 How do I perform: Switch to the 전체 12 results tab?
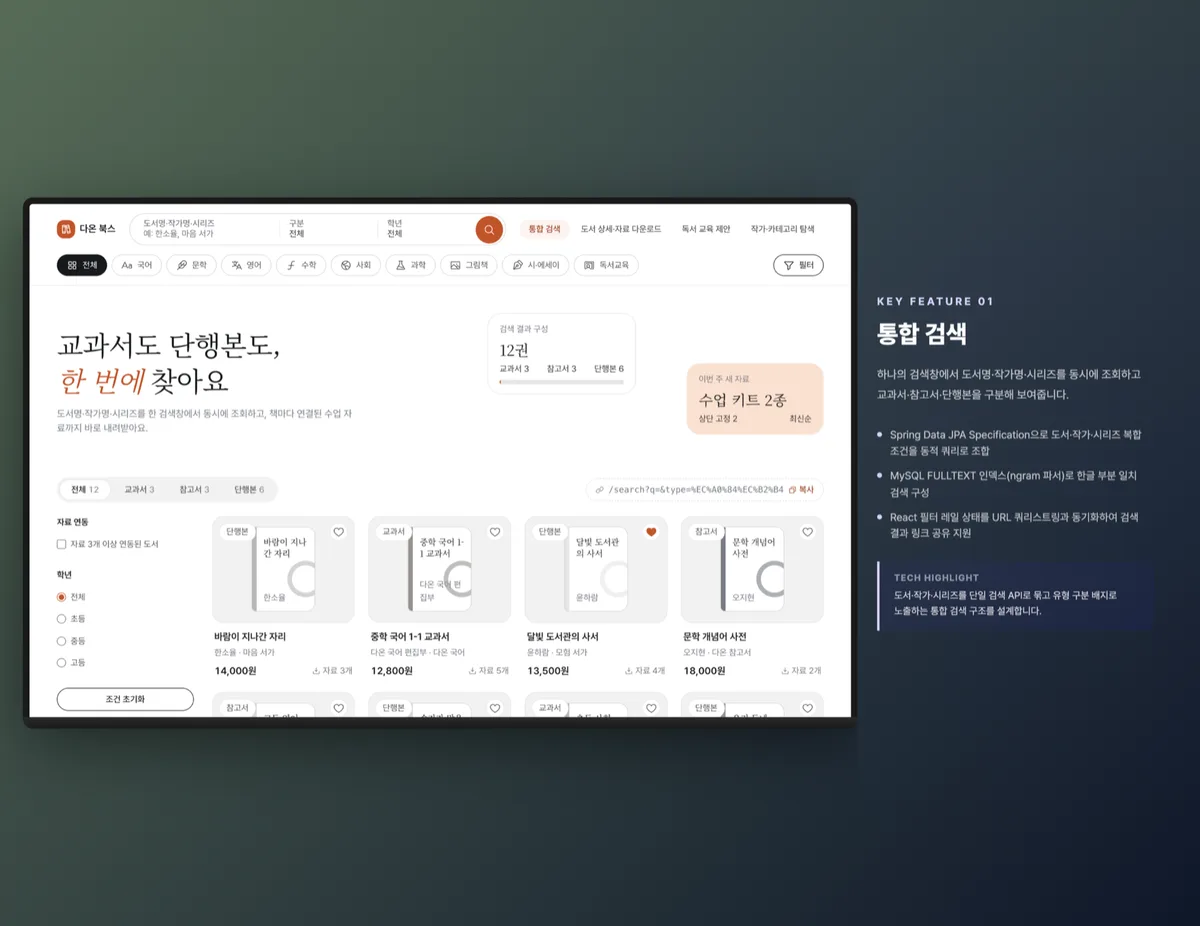click(x=85, y=490)
